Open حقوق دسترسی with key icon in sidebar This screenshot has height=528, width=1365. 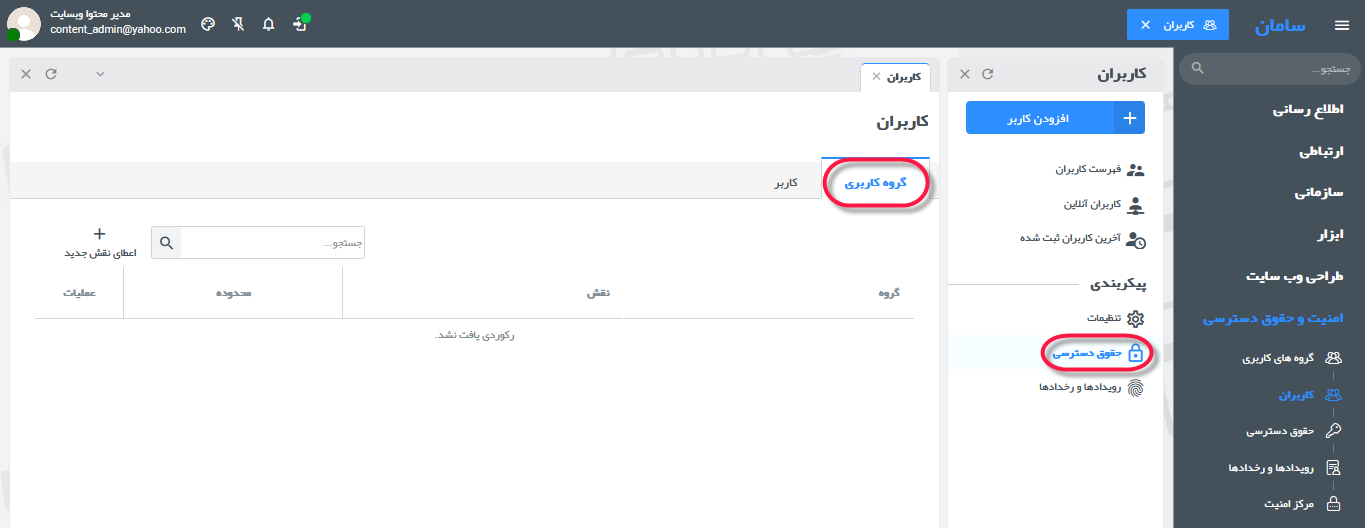(x=1293, y=431)
